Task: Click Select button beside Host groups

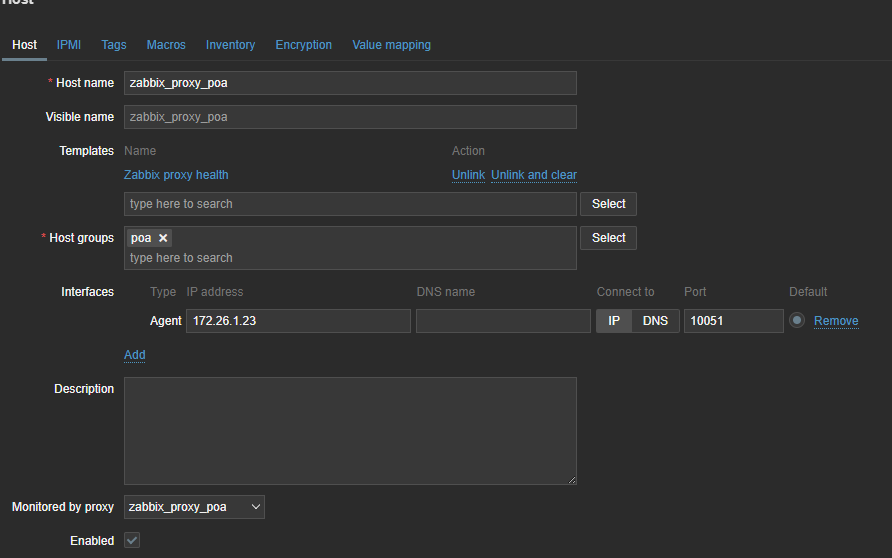Action: tap(608, 238)
